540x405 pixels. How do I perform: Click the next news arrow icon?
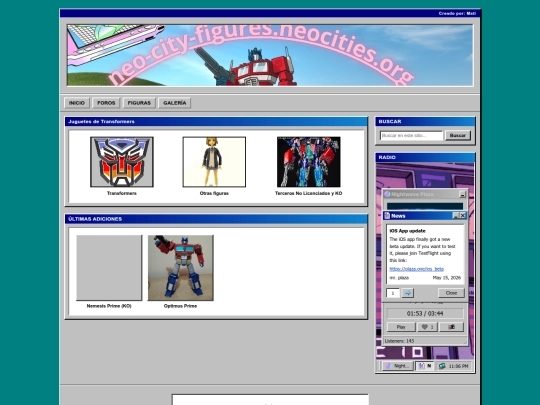[408, 293]
